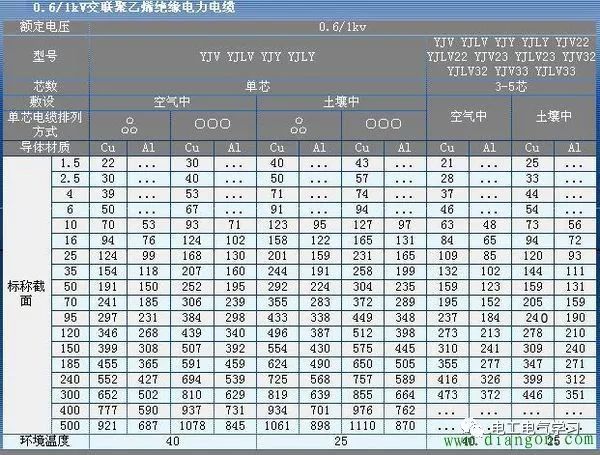Select the YJV YJLV YJY YJLY model cell

(x=258, y=57)
